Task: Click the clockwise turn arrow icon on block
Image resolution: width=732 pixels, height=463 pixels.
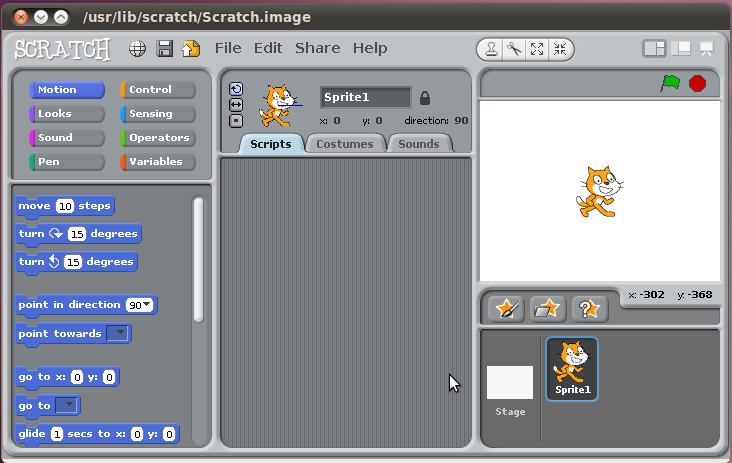Action: click(56, 233)
